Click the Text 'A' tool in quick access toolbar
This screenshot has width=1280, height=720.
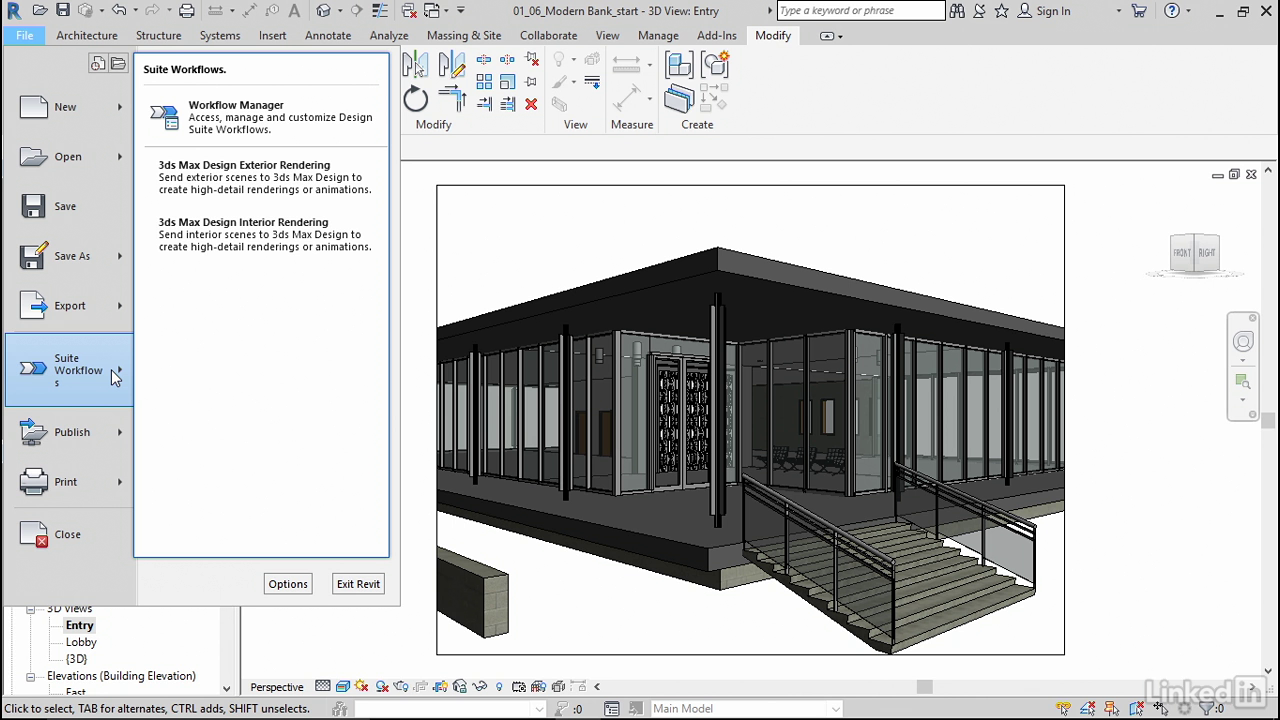tap(294, 11)
